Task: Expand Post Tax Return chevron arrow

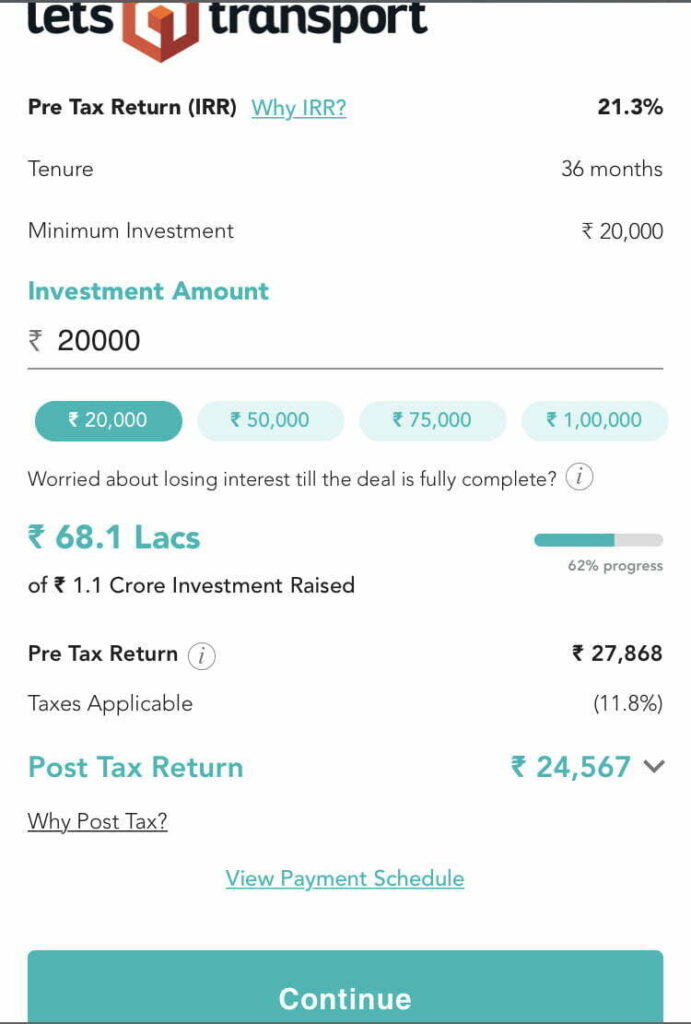Action: pos(654,767)
